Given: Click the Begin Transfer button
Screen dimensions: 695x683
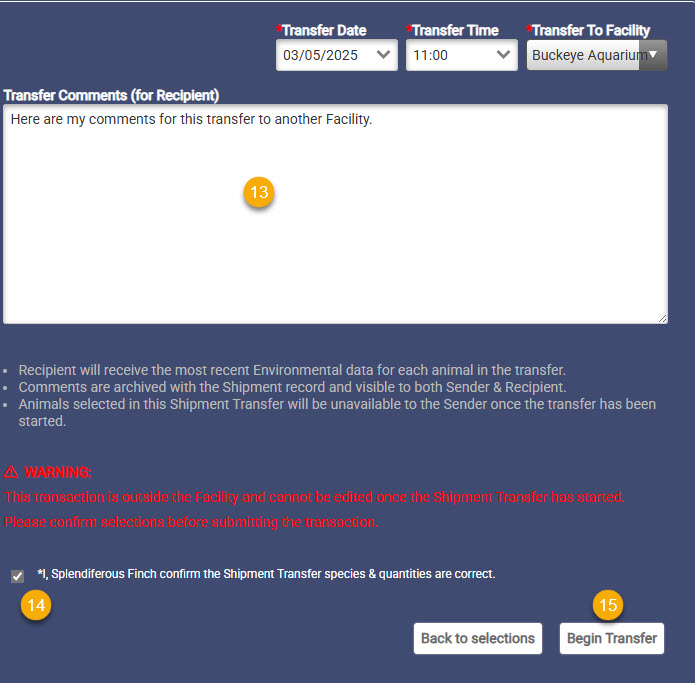Looking at the screenshot, I should pyautogui.click(x=612, y=638).
